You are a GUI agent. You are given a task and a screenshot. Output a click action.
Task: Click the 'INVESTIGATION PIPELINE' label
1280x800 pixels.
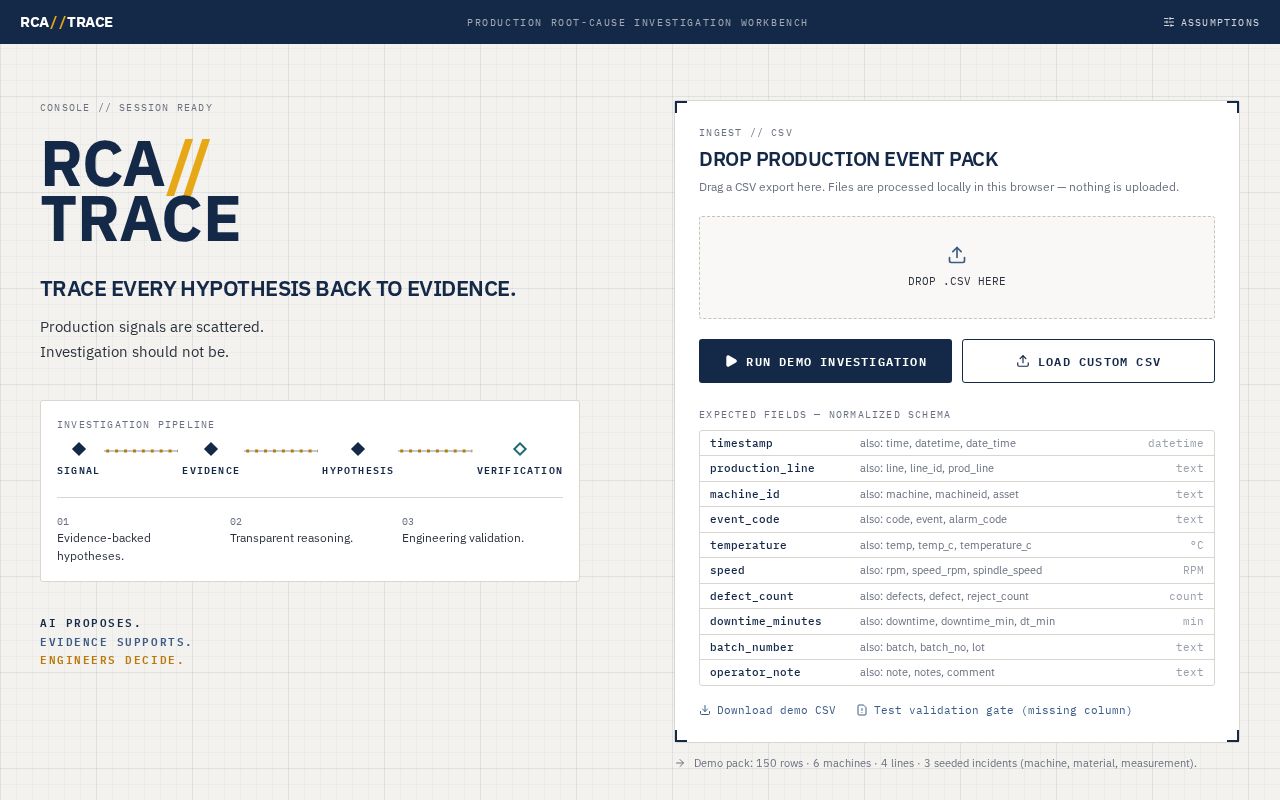[x=136, y=425]
